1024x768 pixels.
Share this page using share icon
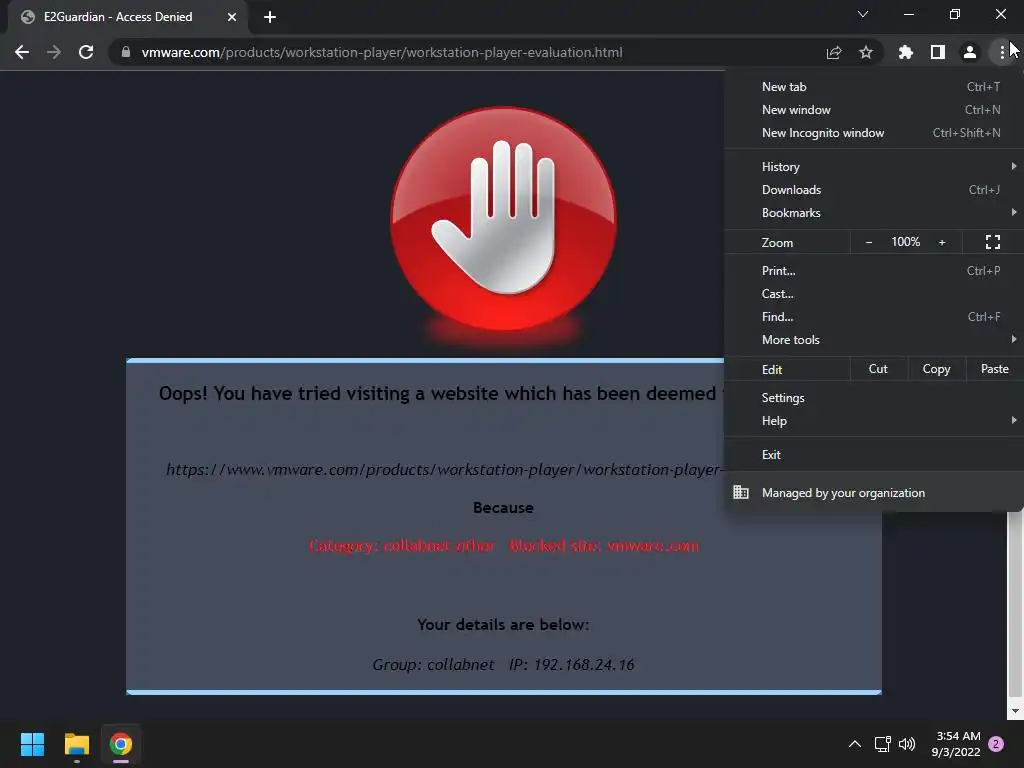tap(834, 52)
